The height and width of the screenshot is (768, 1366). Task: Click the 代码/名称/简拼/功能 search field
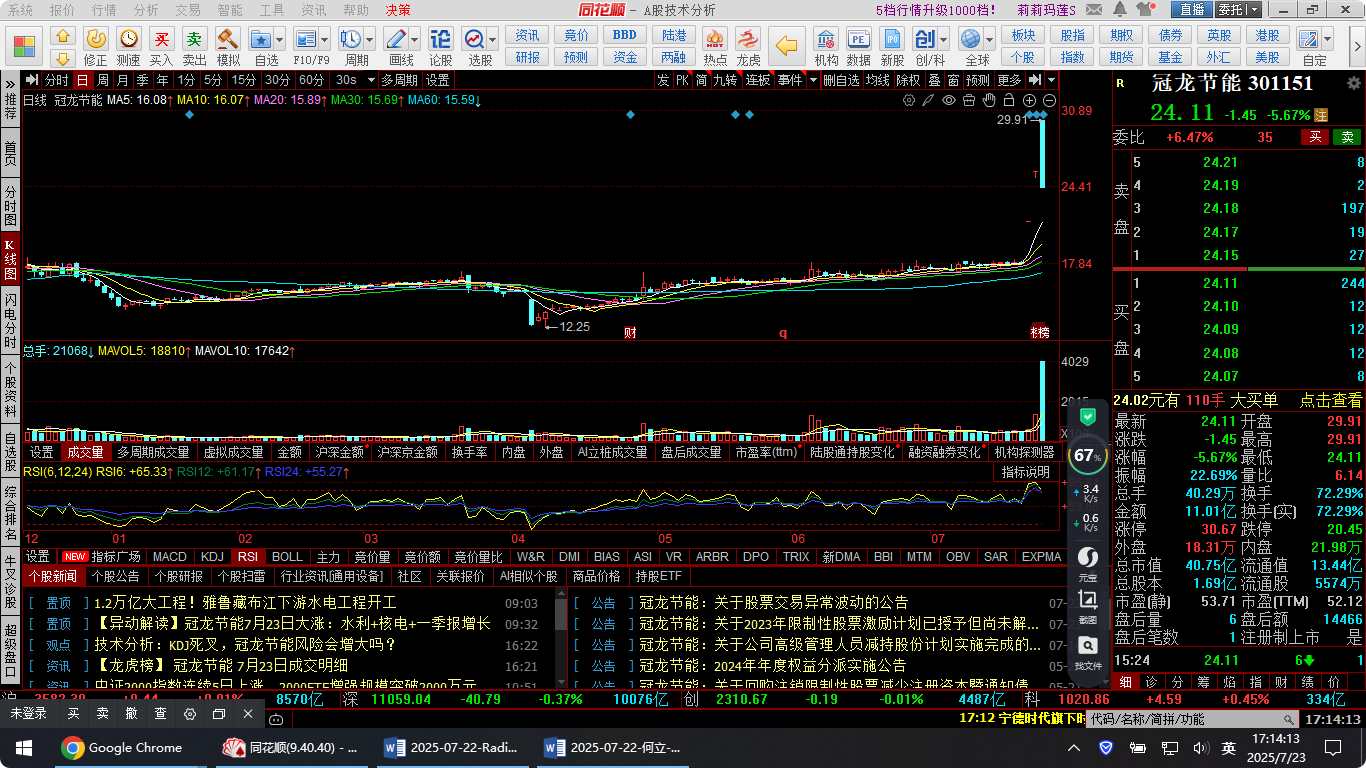click(x=1190, y=719)
